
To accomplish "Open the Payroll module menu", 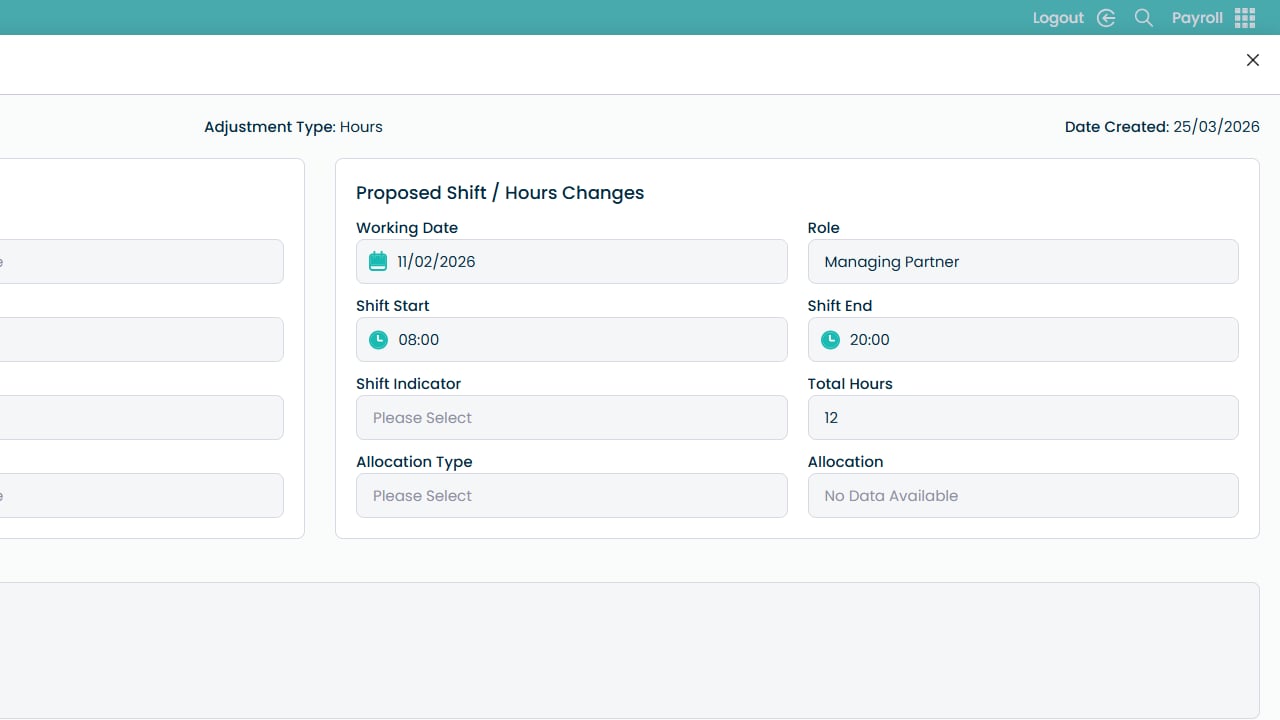I will (x=1197, y=18).
